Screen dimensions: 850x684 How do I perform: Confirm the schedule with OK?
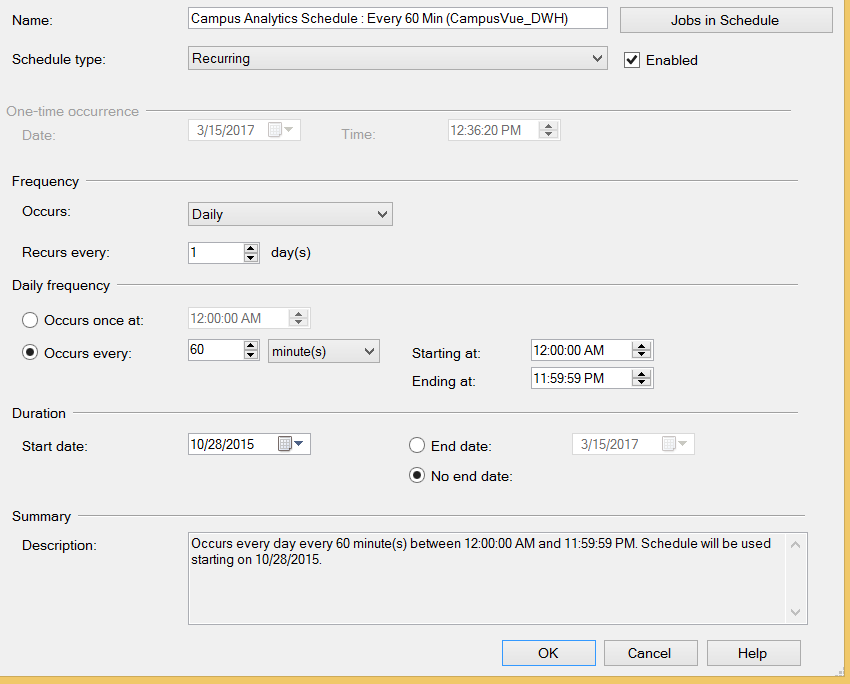click(x=548, y=653)
